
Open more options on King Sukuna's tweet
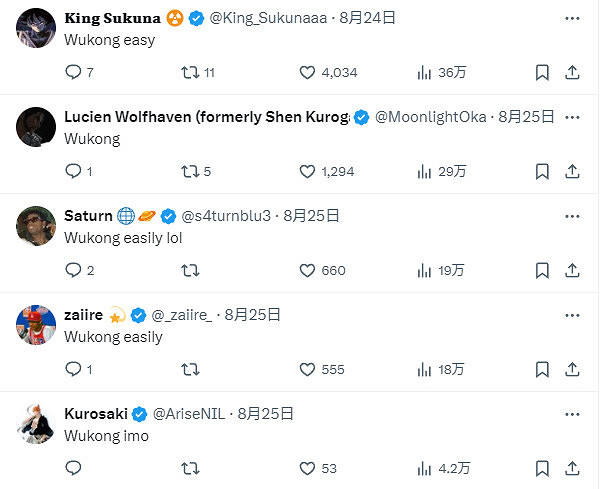pyautogui.click(x=572, y=17)
